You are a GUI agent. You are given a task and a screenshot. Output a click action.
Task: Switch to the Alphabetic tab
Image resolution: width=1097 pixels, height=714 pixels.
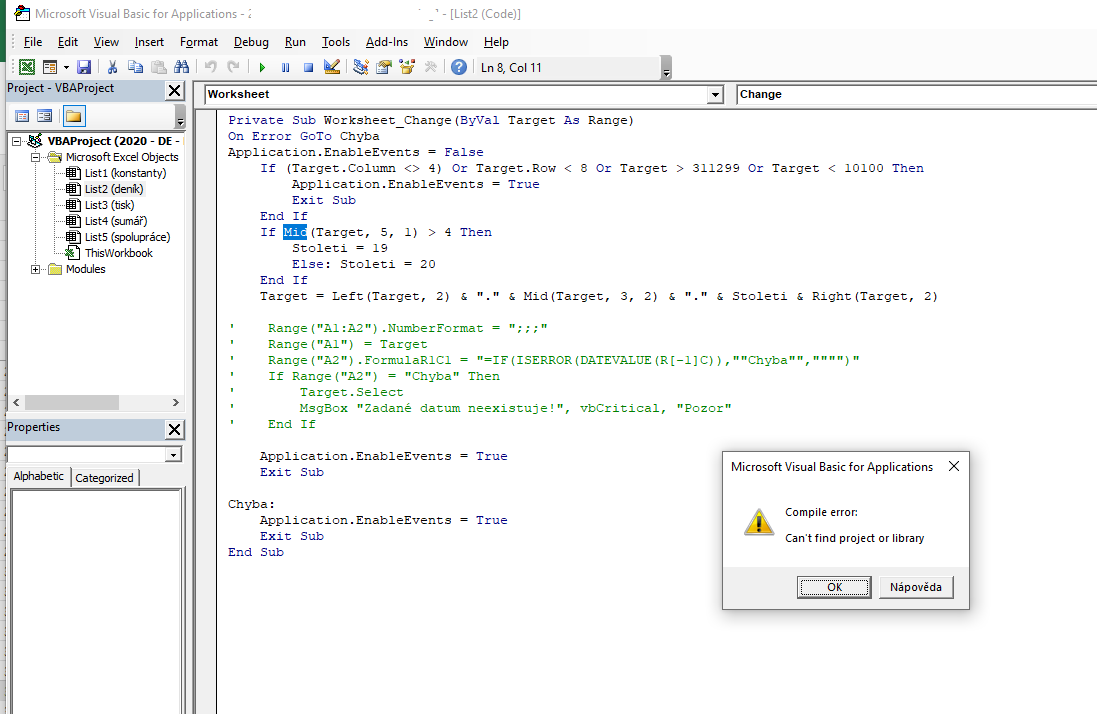click(38, 476)
